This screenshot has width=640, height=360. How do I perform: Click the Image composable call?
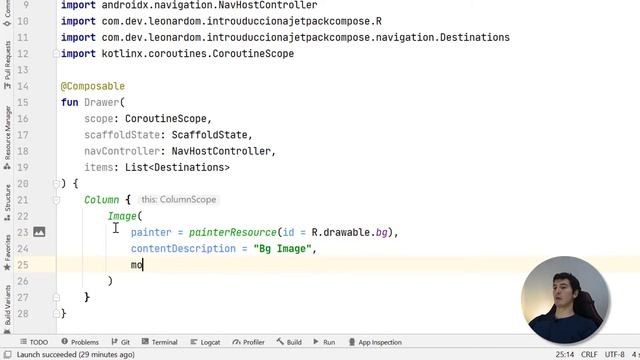tap(122, 216)
